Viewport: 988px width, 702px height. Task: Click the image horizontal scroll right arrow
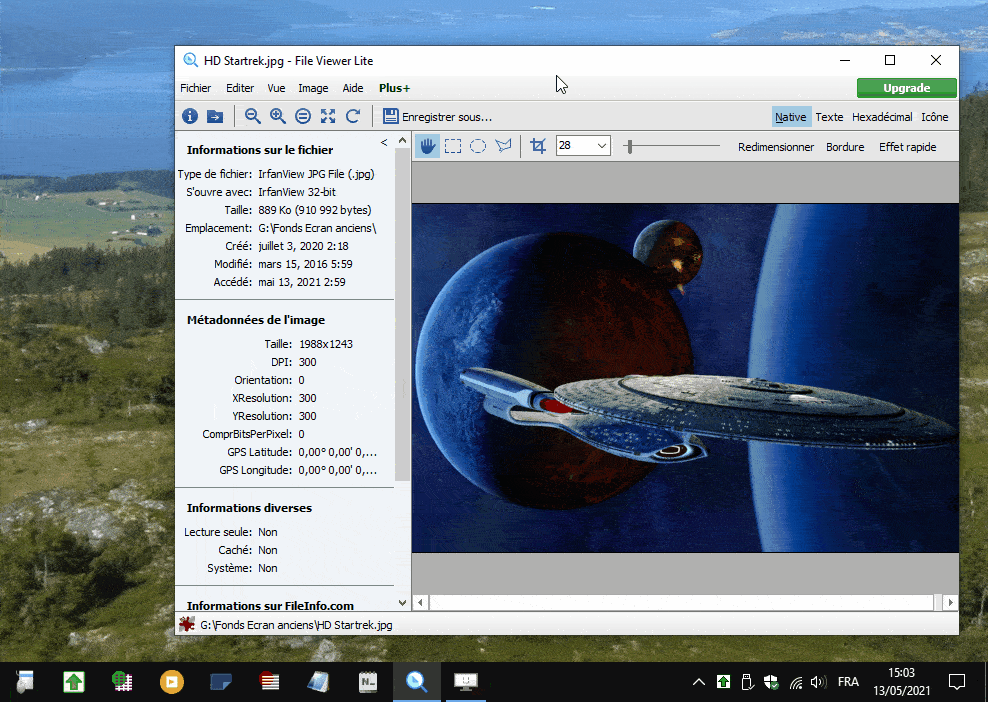950,602
